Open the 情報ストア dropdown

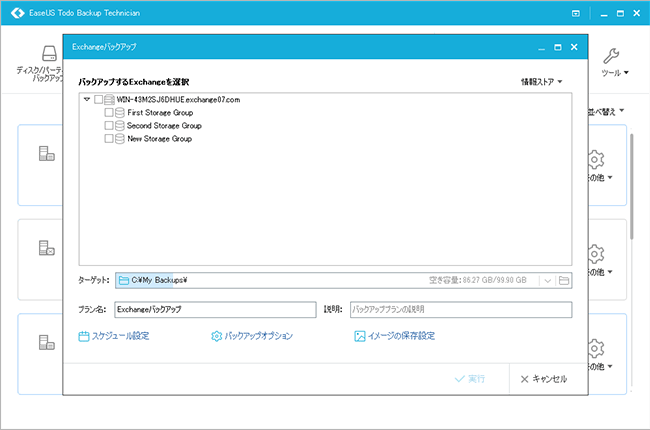tap(541, 82)
